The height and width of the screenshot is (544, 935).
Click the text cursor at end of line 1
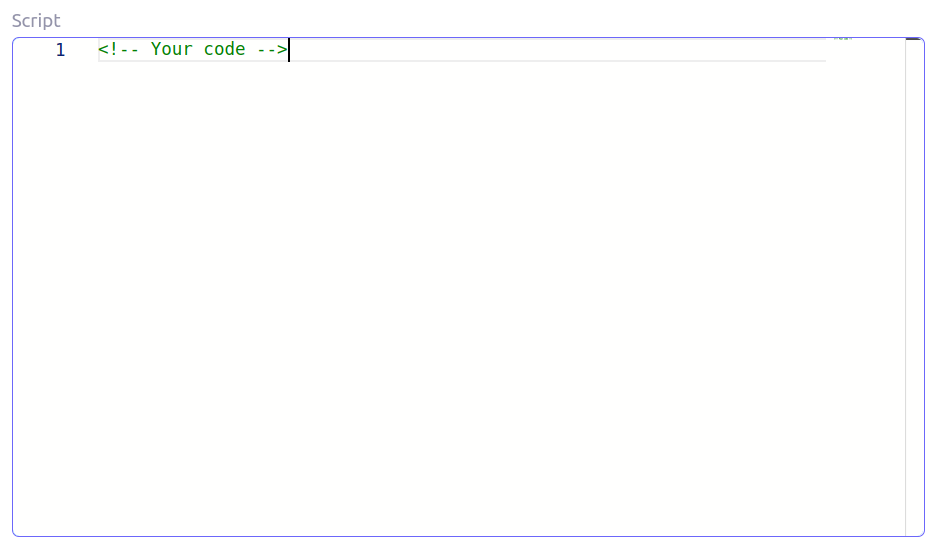289,50
